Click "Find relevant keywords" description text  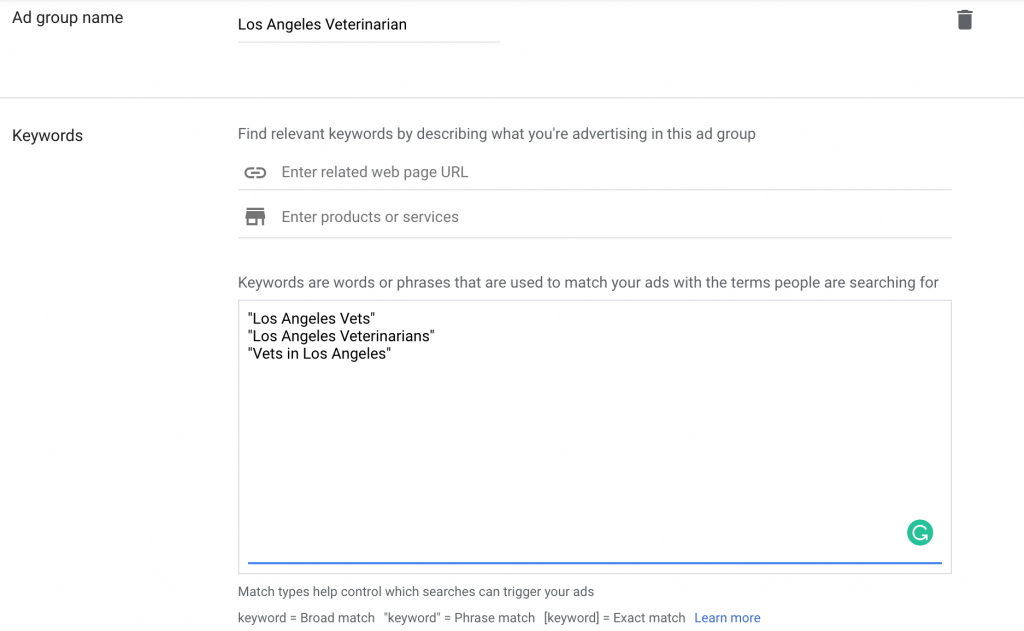click(496, 134)
